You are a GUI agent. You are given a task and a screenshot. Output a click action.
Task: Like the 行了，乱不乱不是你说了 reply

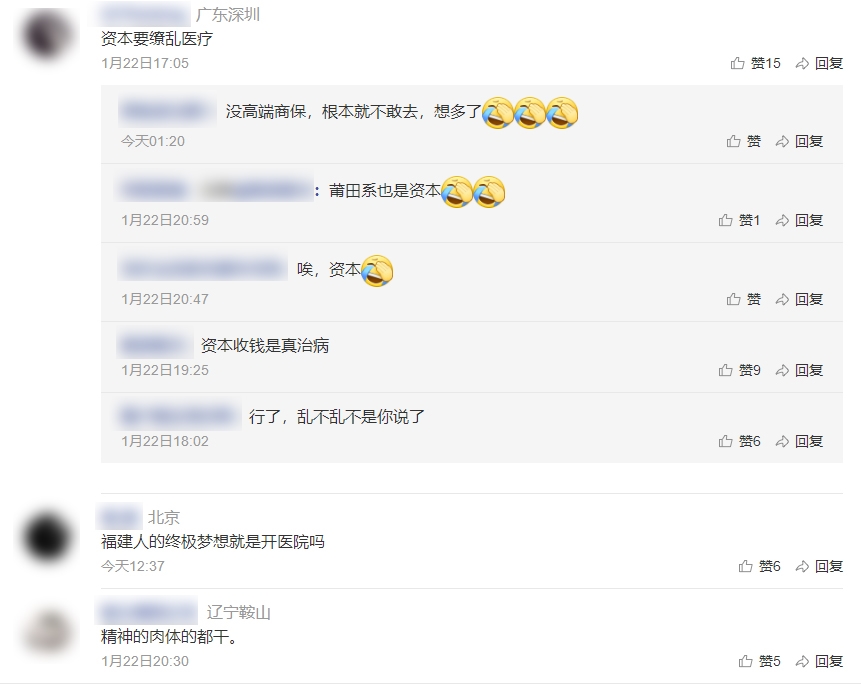739,441
